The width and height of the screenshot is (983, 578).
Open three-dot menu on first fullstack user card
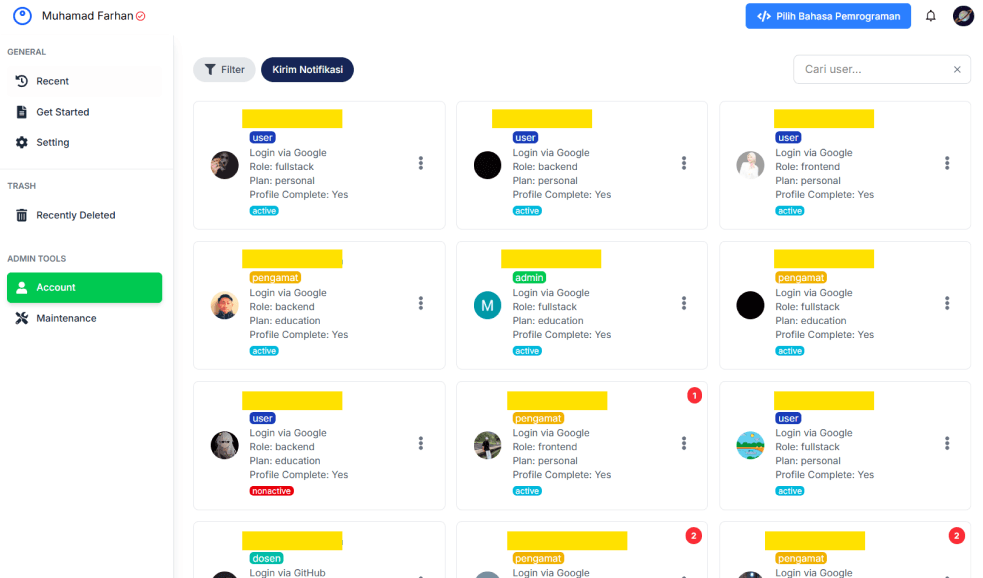(x=421, y=163)
